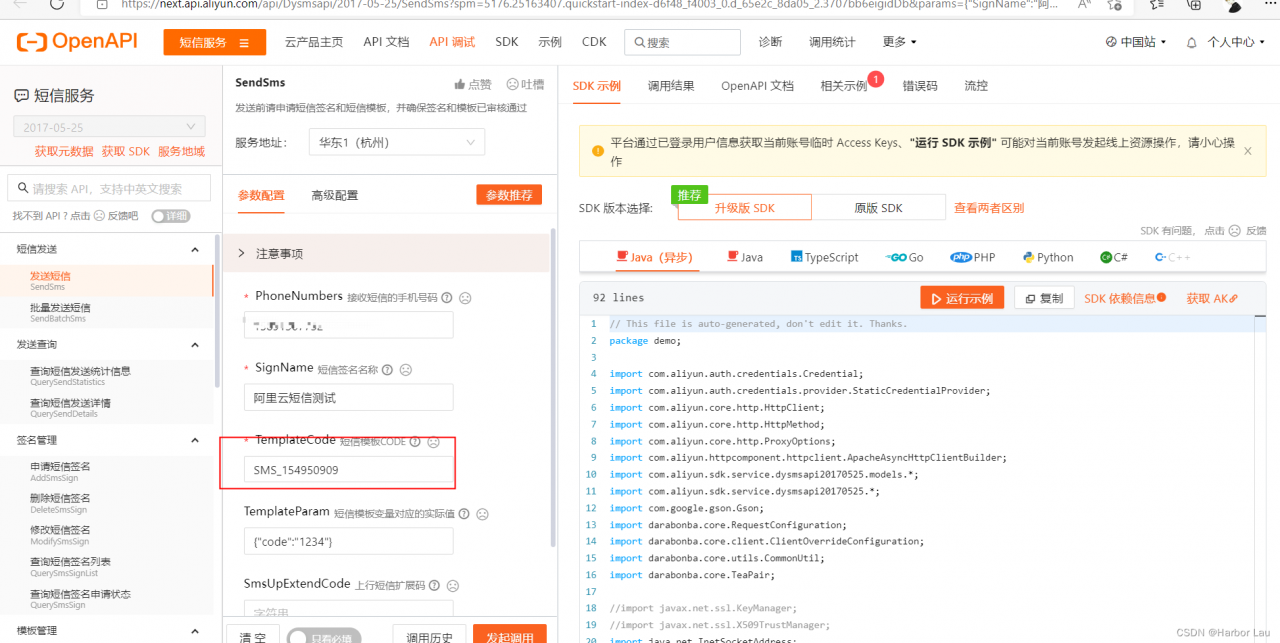Open the 个人中心 dropdown

tap(1237, 42)
